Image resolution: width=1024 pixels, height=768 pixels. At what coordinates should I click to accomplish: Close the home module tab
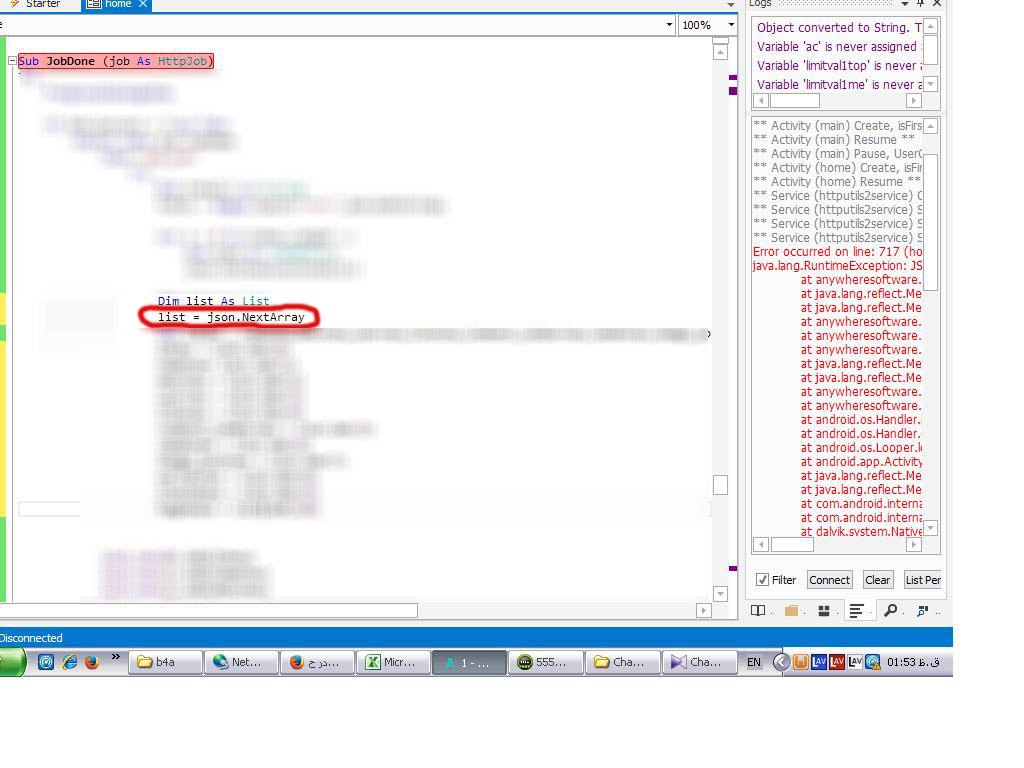tap(143, 4)
